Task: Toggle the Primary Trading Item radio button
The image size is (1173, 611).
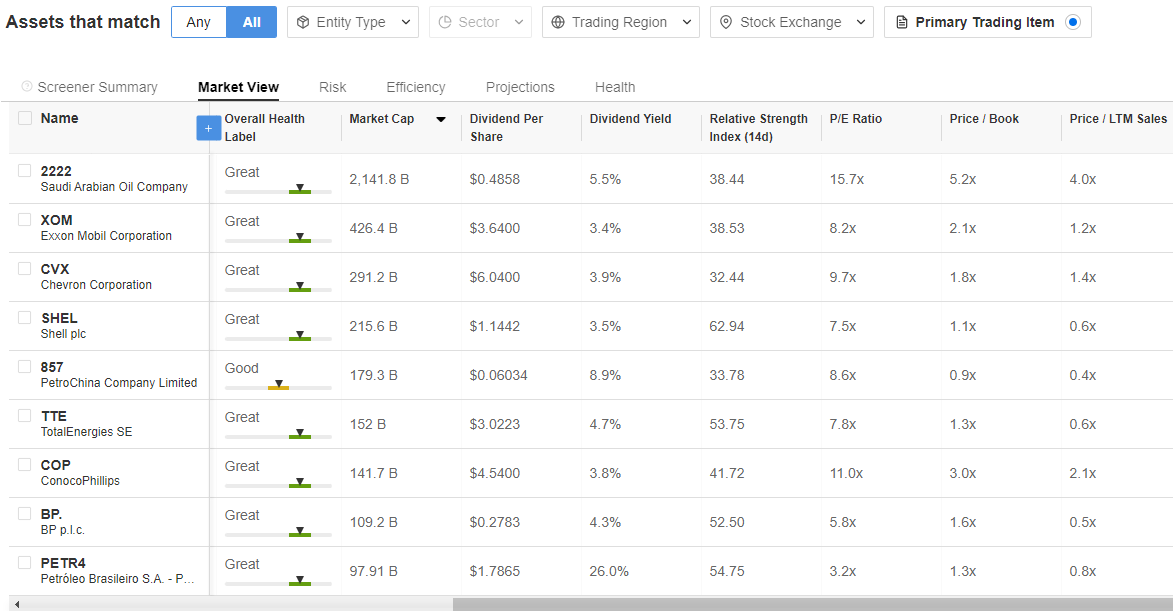Action: pyautogui.click(x=1073, y=22)
